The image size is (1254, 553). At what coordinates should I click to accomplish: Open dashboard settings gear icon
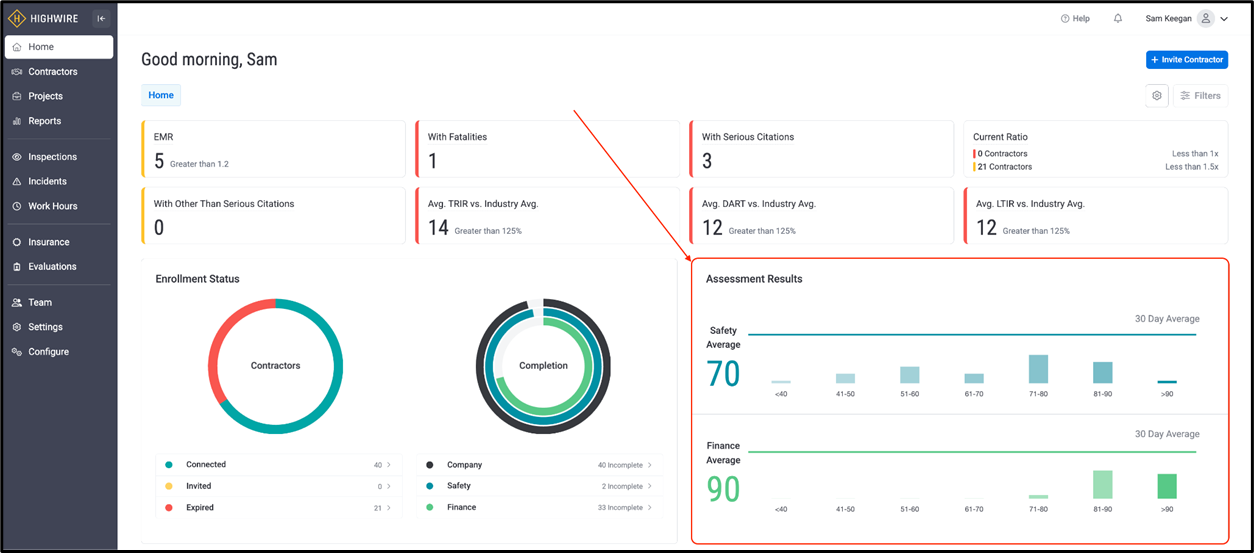pos(1157,96)
